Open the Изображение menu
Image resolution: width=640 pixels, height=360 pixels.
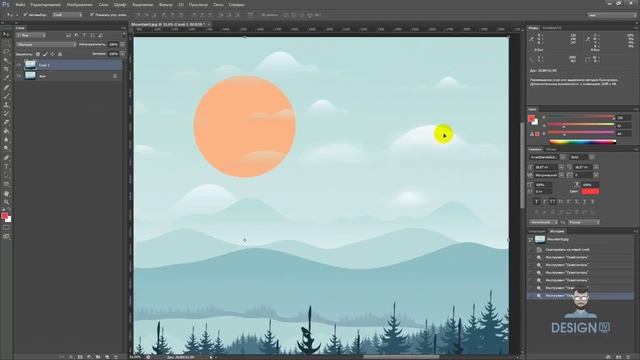tap(80, 4)
